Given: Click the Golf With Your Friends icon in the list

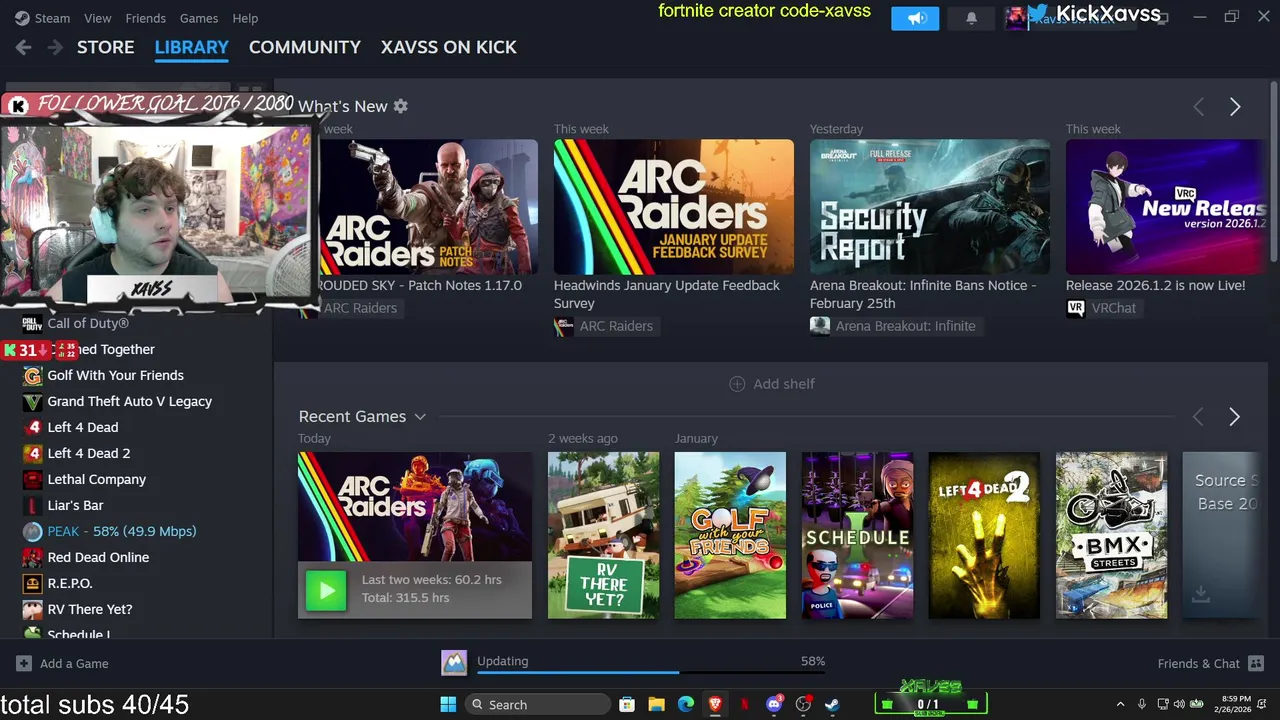Looking at the screenshot, I should coord(33,375).
